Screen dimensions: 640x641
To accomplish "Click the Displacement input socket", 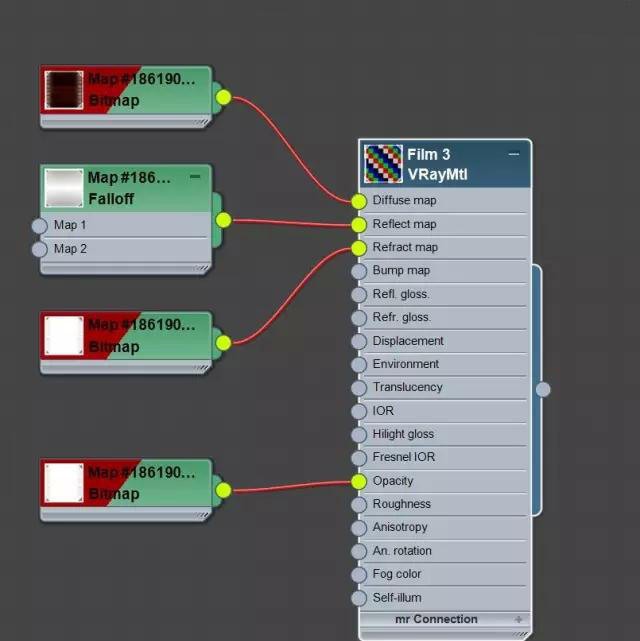I will coord(359,341).
